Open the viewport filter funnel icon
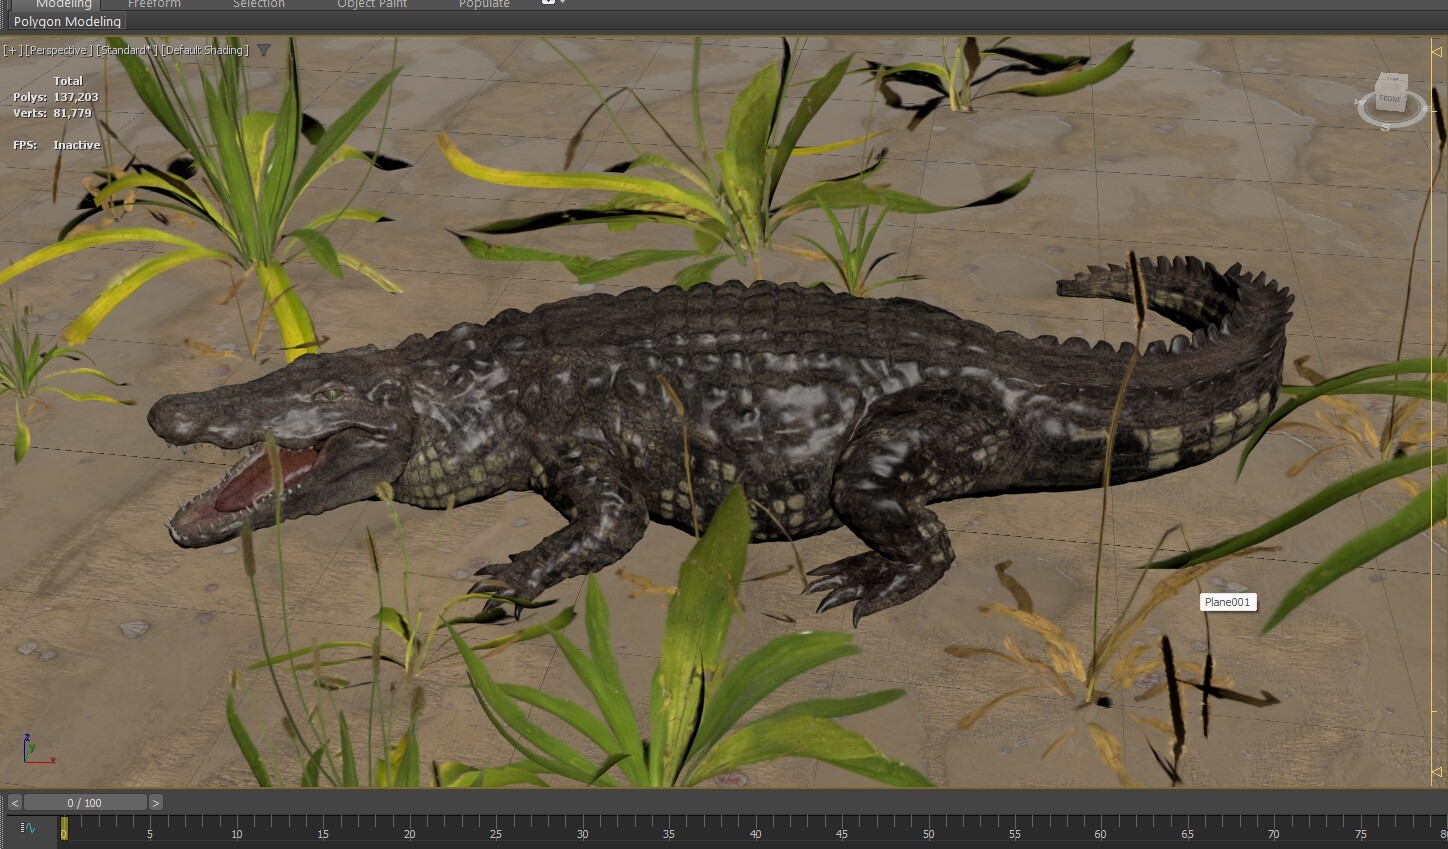This screenshot has width=1448, height=849. pos(263,50)
